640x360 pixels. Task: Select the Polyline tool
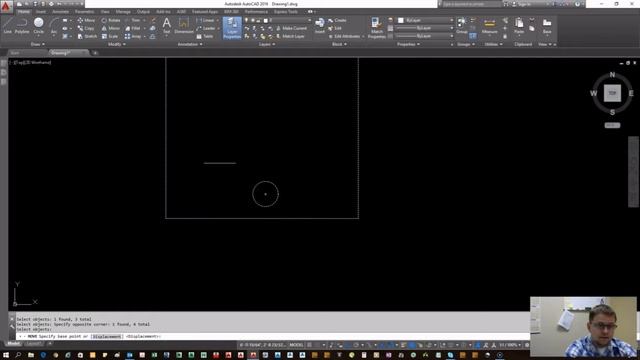(x=22, y=26)
